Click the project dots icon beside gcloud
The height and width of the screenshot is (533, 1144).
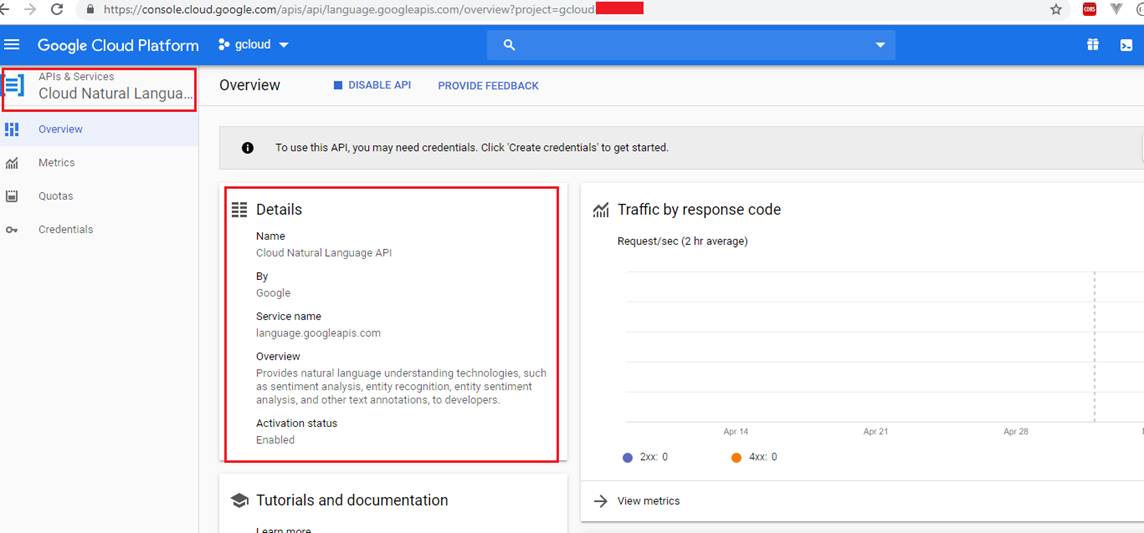(224, 44)
